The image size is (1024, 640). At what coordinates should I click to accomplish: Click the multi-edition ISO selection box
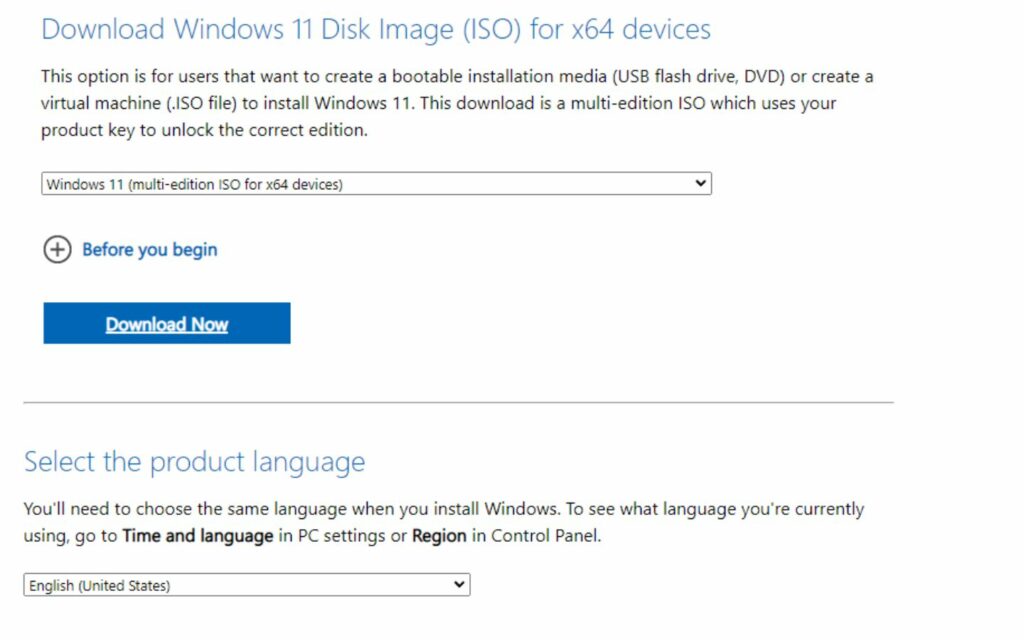(375, 183)
